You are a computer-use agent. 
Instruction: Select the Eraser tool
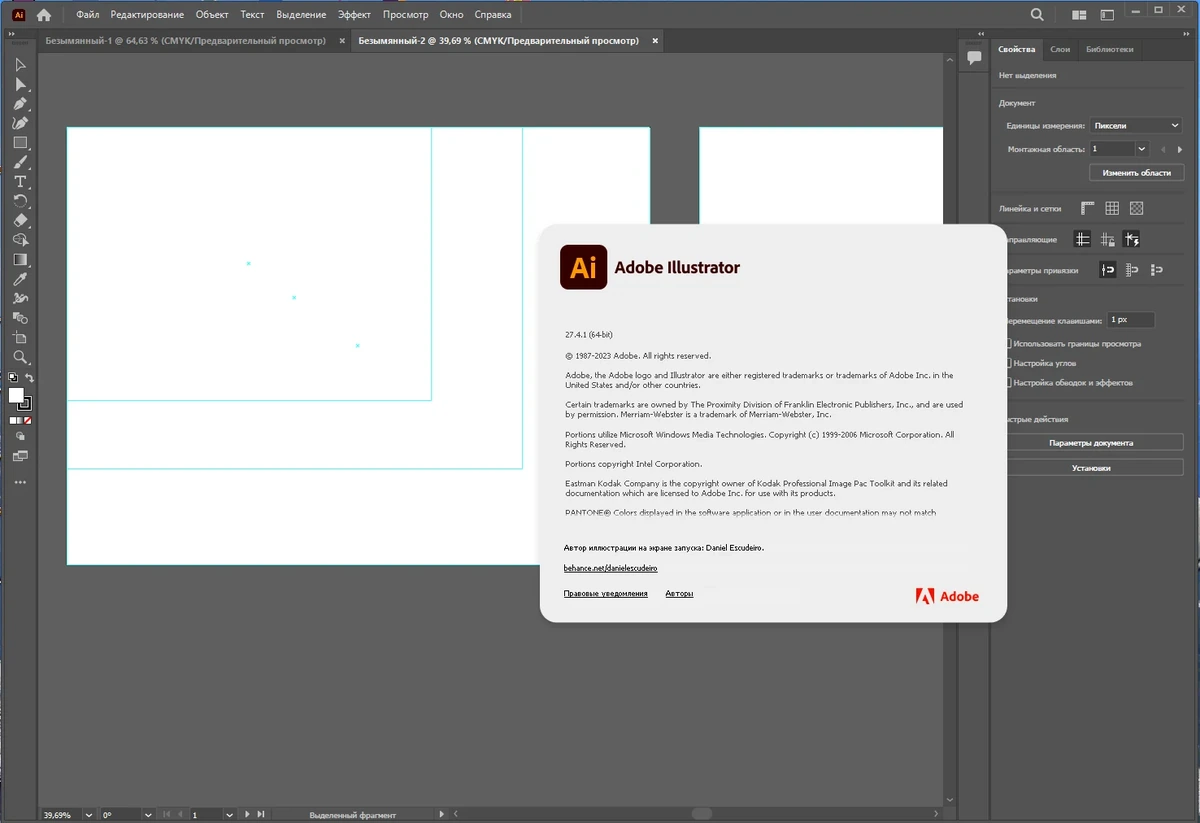[20, 221]
